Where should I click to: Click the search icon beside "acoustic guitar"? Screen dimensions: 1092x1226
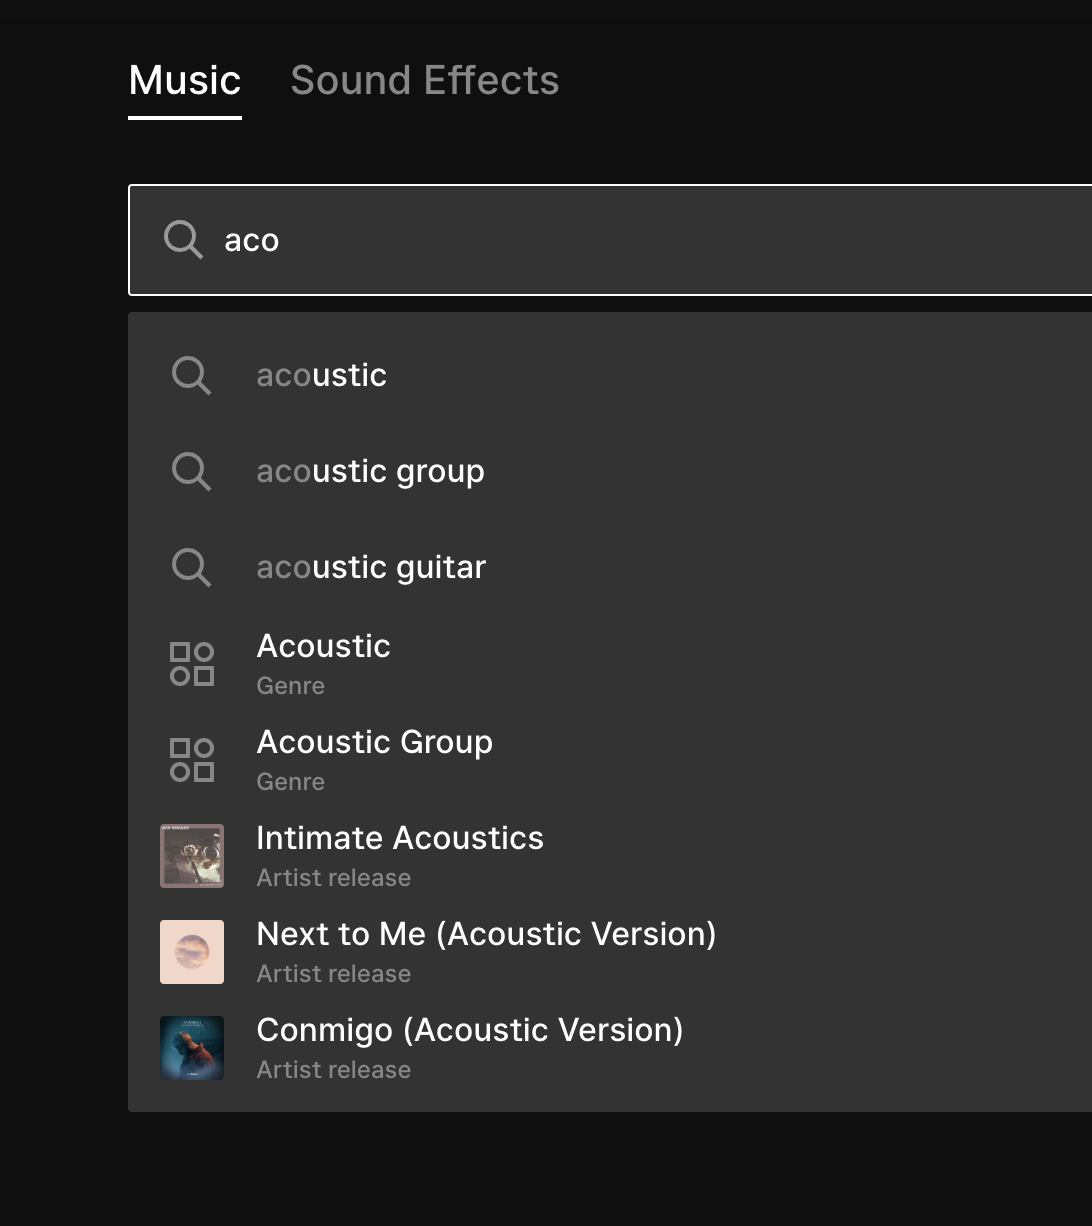click(x=191, y=567)
